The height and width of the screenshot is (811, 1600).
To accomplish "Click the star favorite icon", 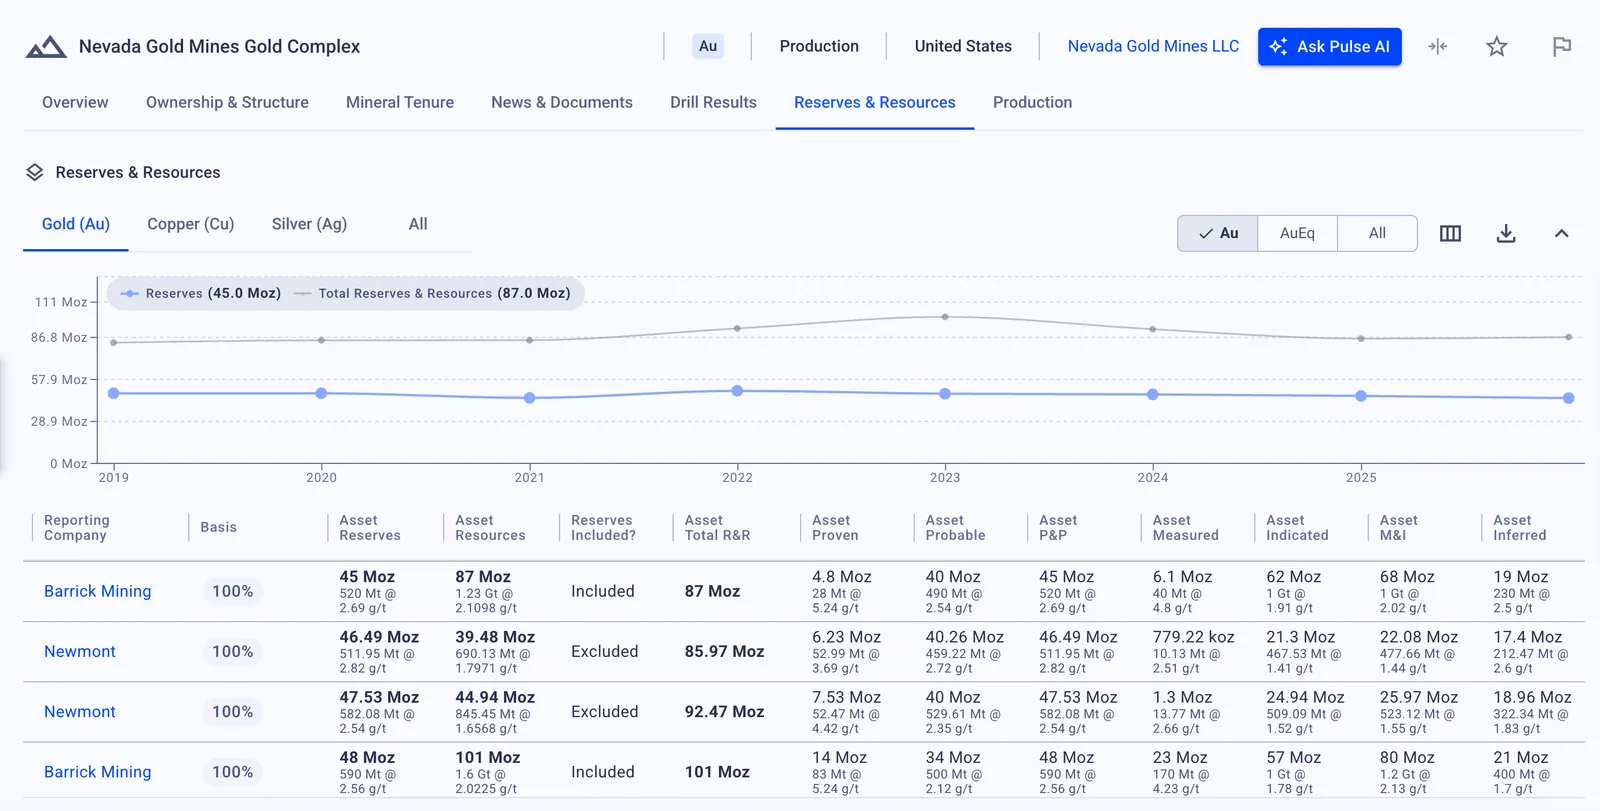I will (1496, 46).
